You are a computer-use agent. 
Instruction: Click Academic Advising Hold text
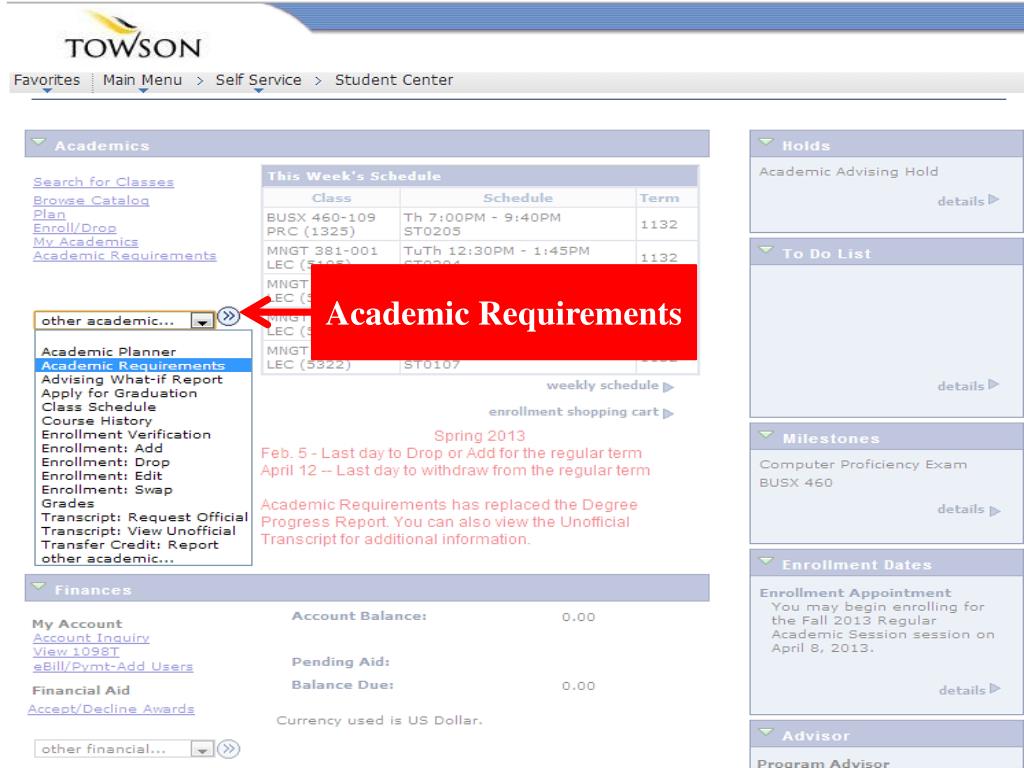(x=848, y=172)
